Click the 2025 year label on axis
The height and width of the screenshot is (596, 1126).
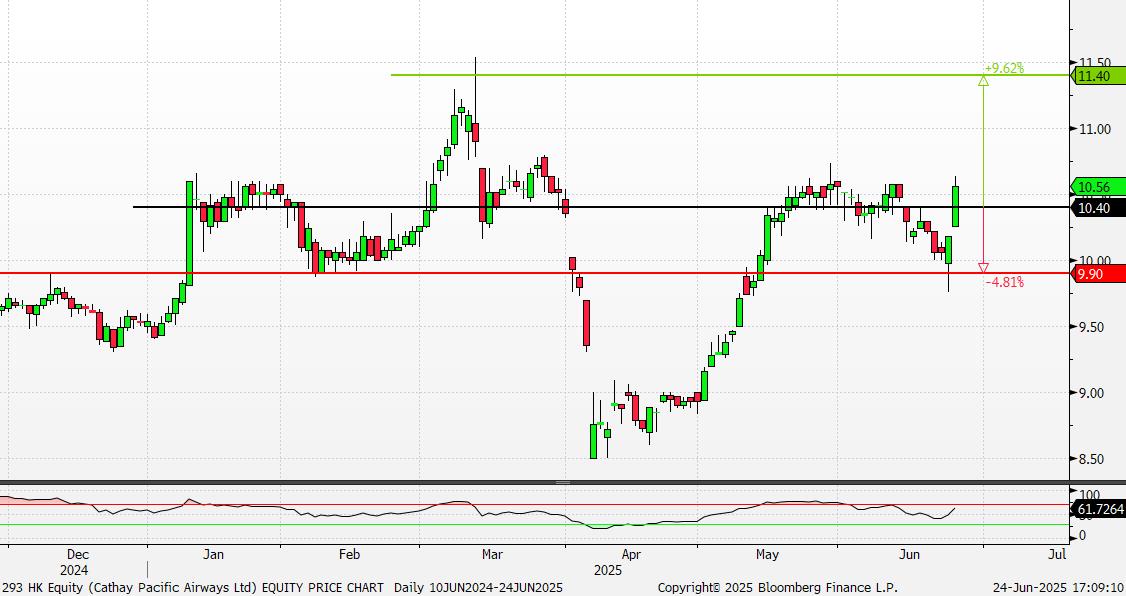coord(608,570)
